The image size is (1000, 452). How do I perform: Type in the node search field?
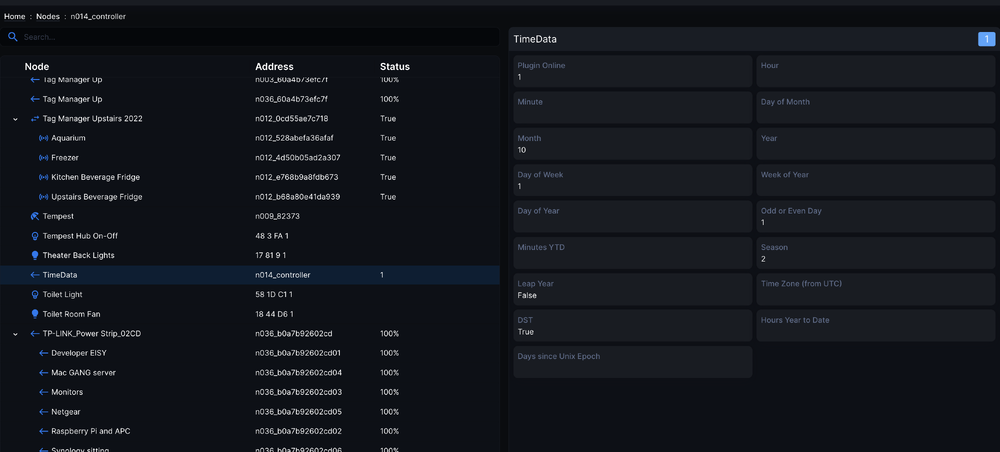[x=250, y=37]
